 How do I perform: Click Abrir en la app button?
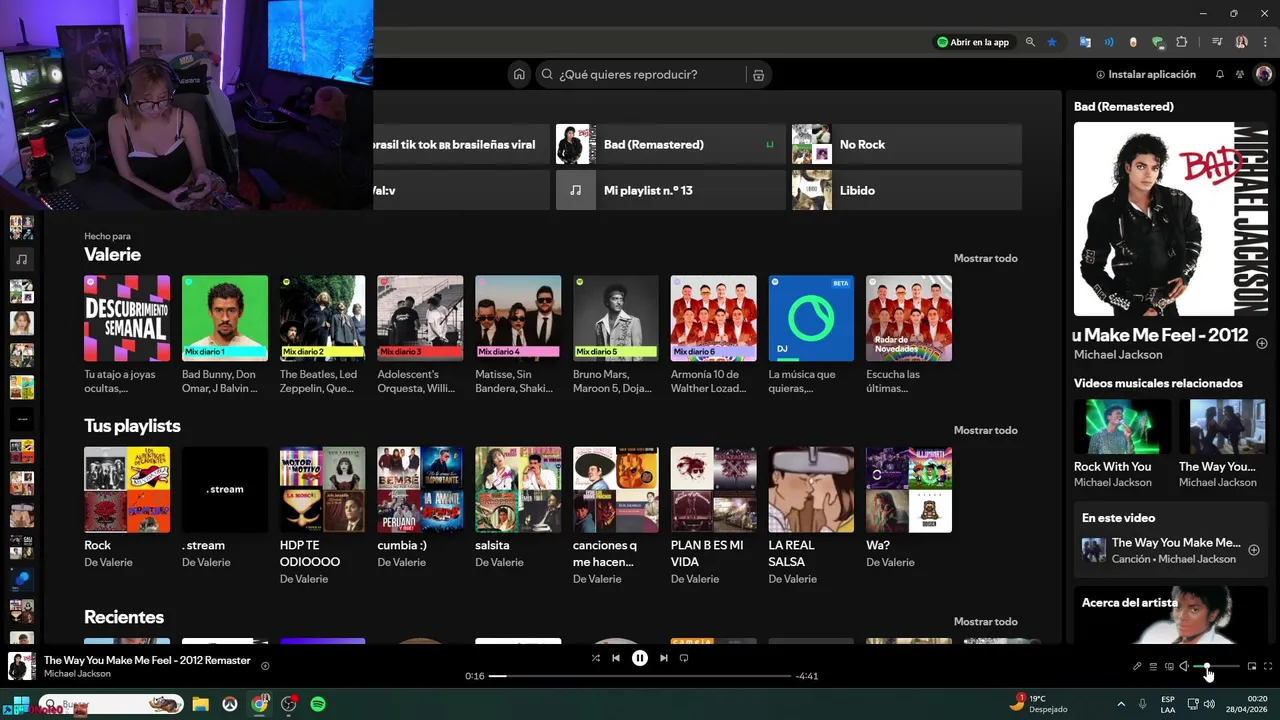coord(973,42)
